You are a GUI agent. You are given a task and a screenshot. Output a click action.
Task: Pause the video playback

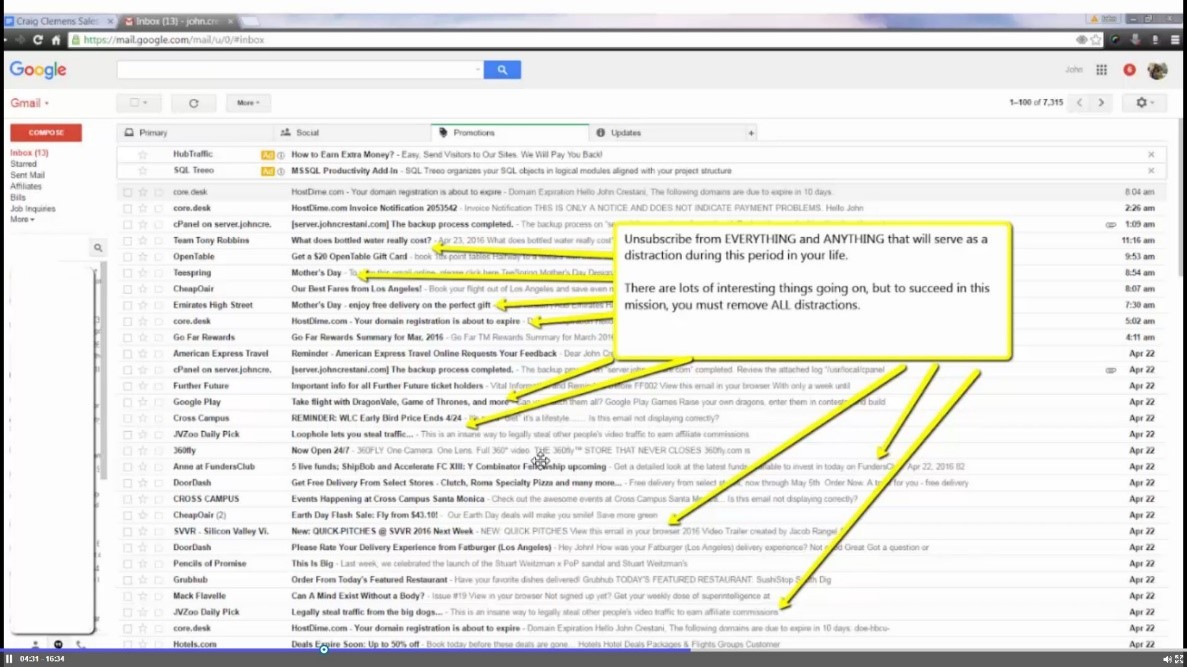[9, 659]
